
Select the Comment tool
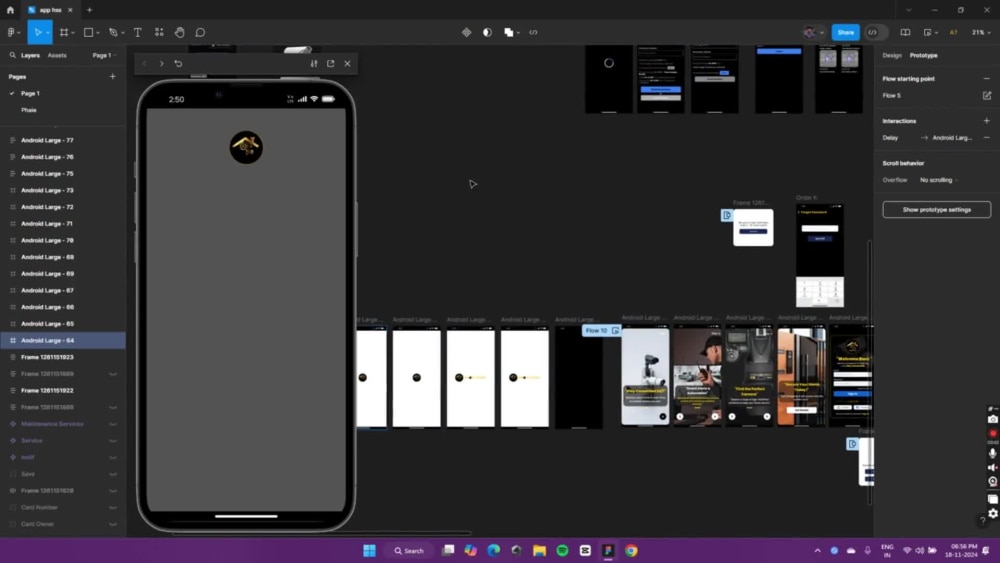[x=200, y=33]
